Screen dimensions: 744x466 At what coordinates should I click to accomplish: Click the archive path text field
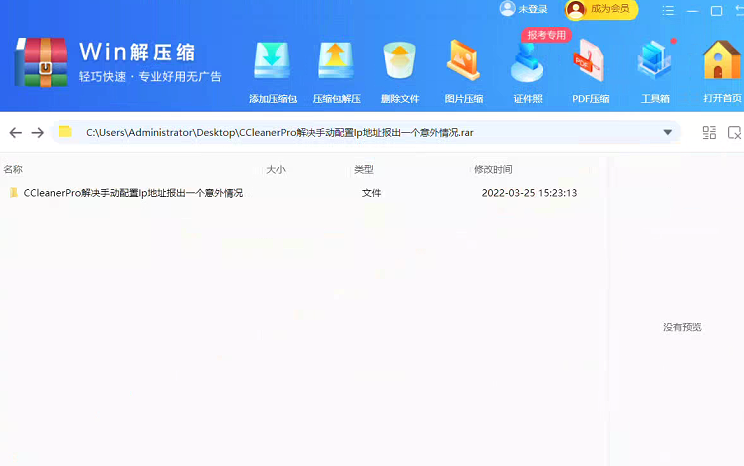pos(366,132)
